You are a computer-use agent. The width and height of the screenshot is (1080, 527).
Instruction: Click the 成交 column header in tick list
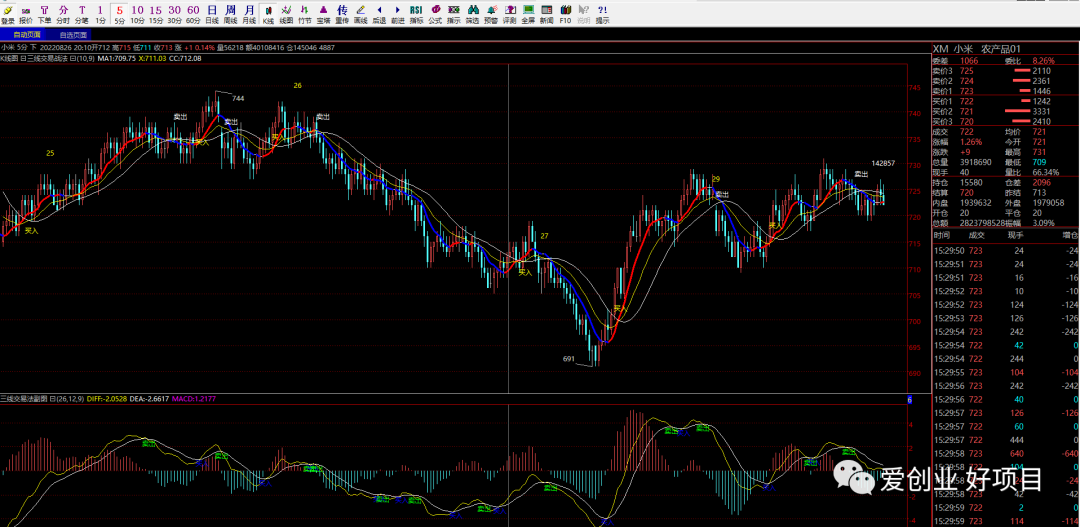976,236
